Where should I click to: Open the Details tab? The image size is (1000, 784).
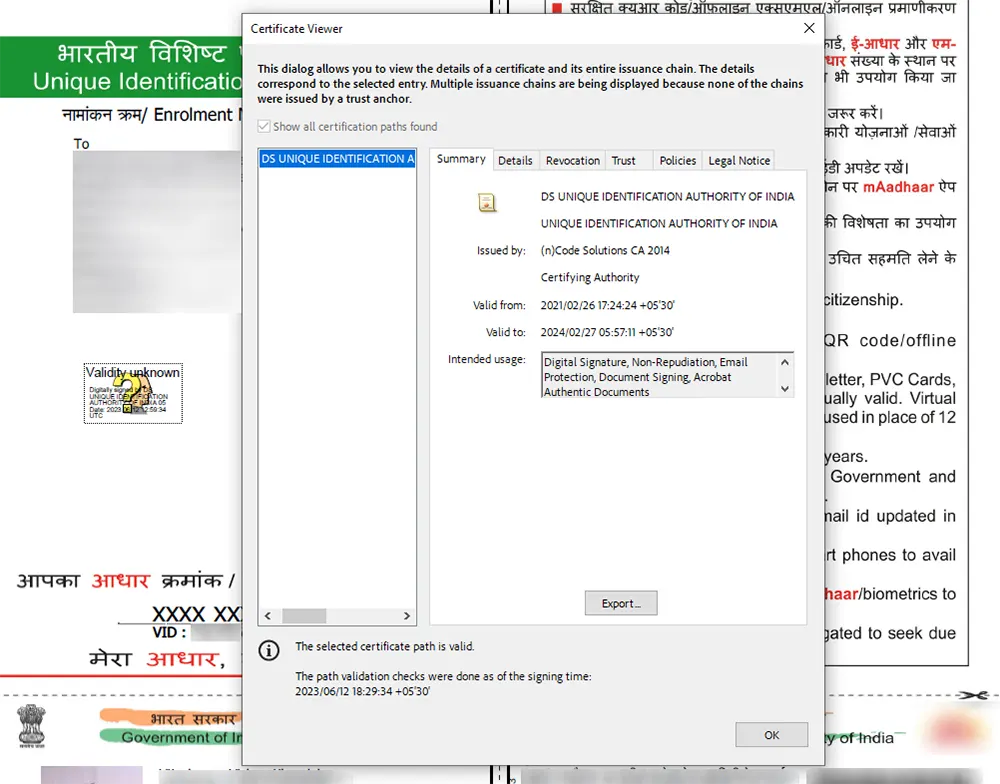point(515,161)
